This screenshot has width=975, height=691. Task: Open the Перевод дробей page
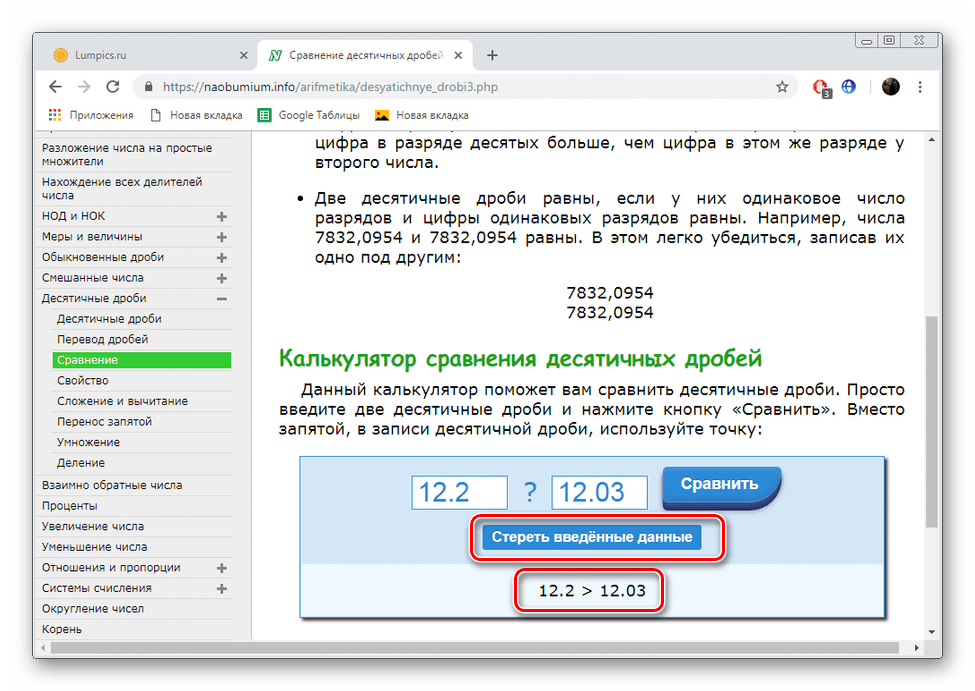(x=103, y=340)
